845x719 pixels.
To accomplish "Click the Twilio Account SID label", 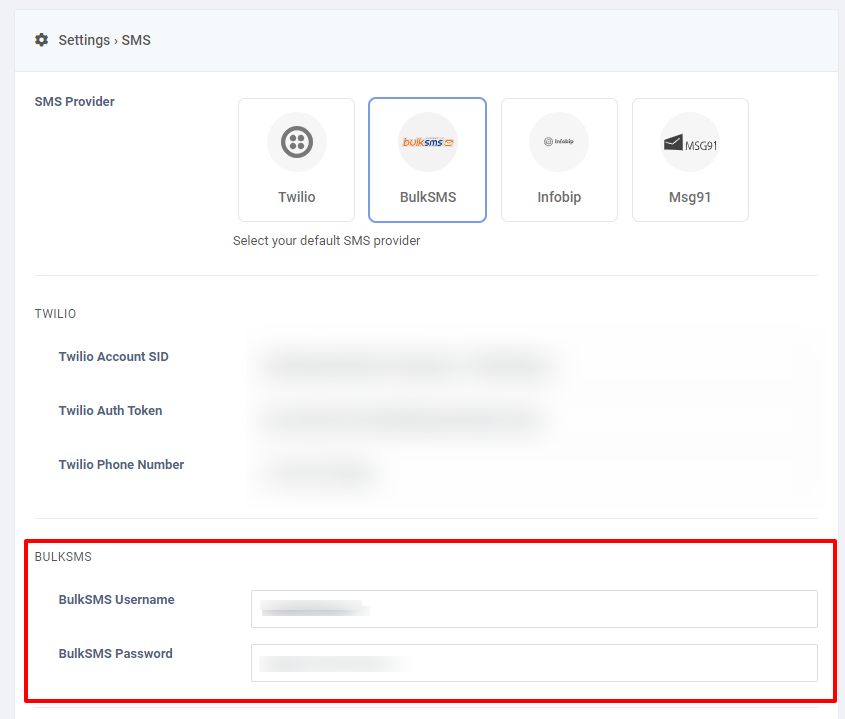I will tap(113, 357).
